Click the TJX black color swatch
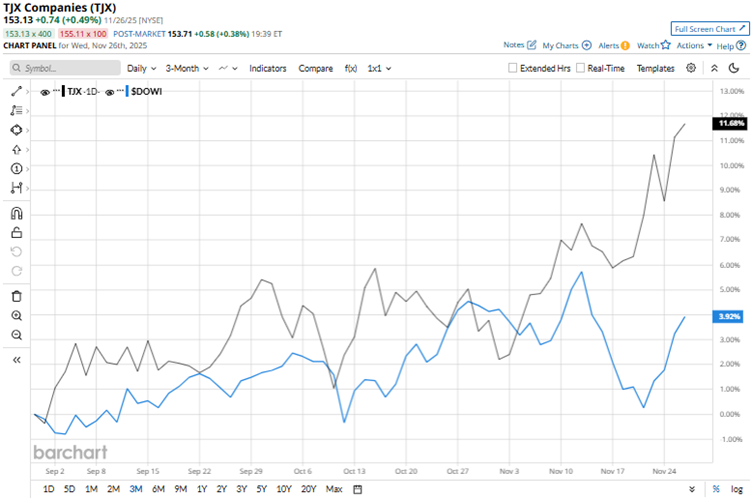752x499 pixels. pyautogui.click(x=63, y=91)
